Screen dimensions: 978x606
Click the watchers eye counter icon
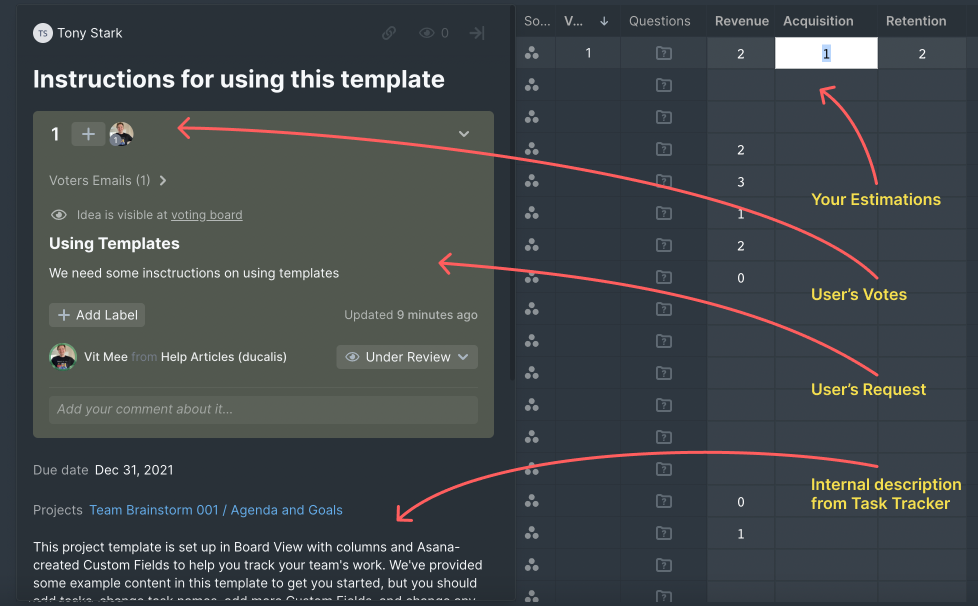pyautogui.click(x=427, y=32)
